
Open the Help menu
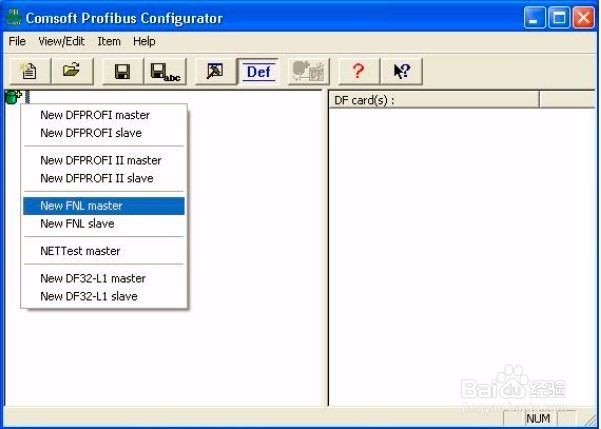(144, 41)
